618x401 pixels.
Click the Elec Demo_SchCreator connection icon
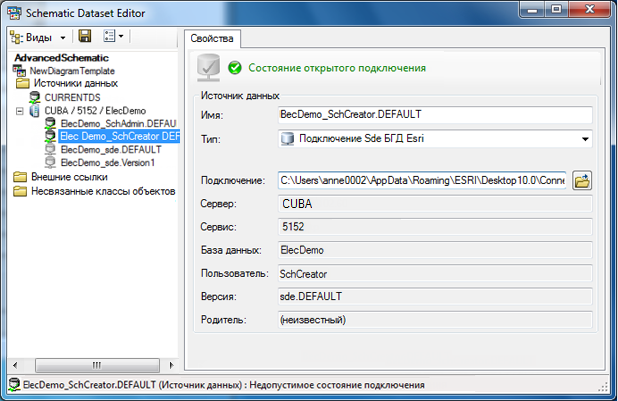coord(50,136)
